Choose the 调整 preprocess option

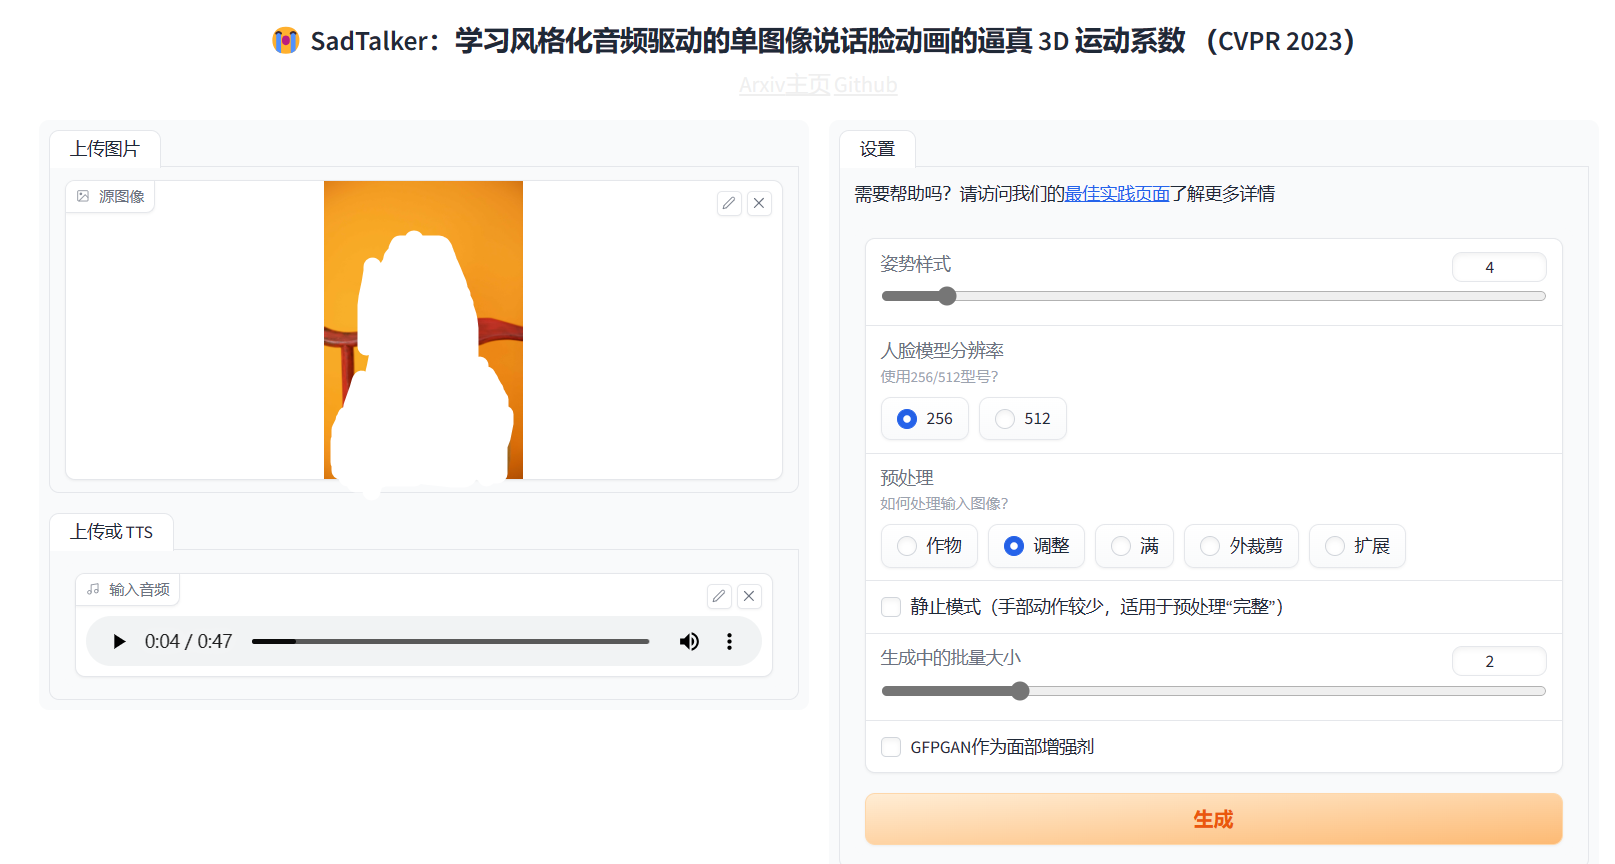pos(1037,546)
